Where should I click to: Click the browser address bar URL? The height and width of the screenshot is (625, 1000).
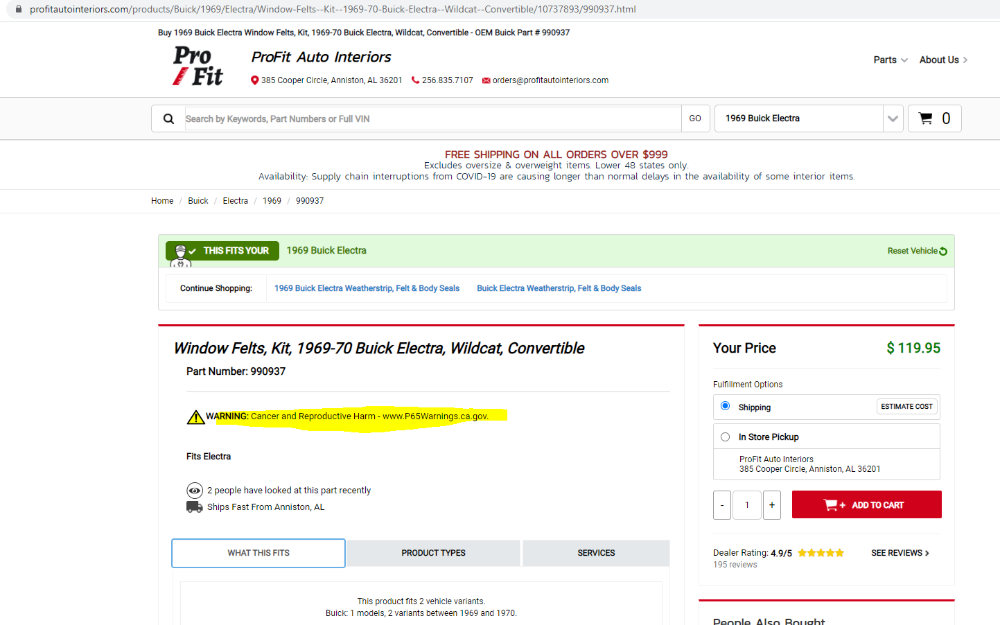pos(333,10)
